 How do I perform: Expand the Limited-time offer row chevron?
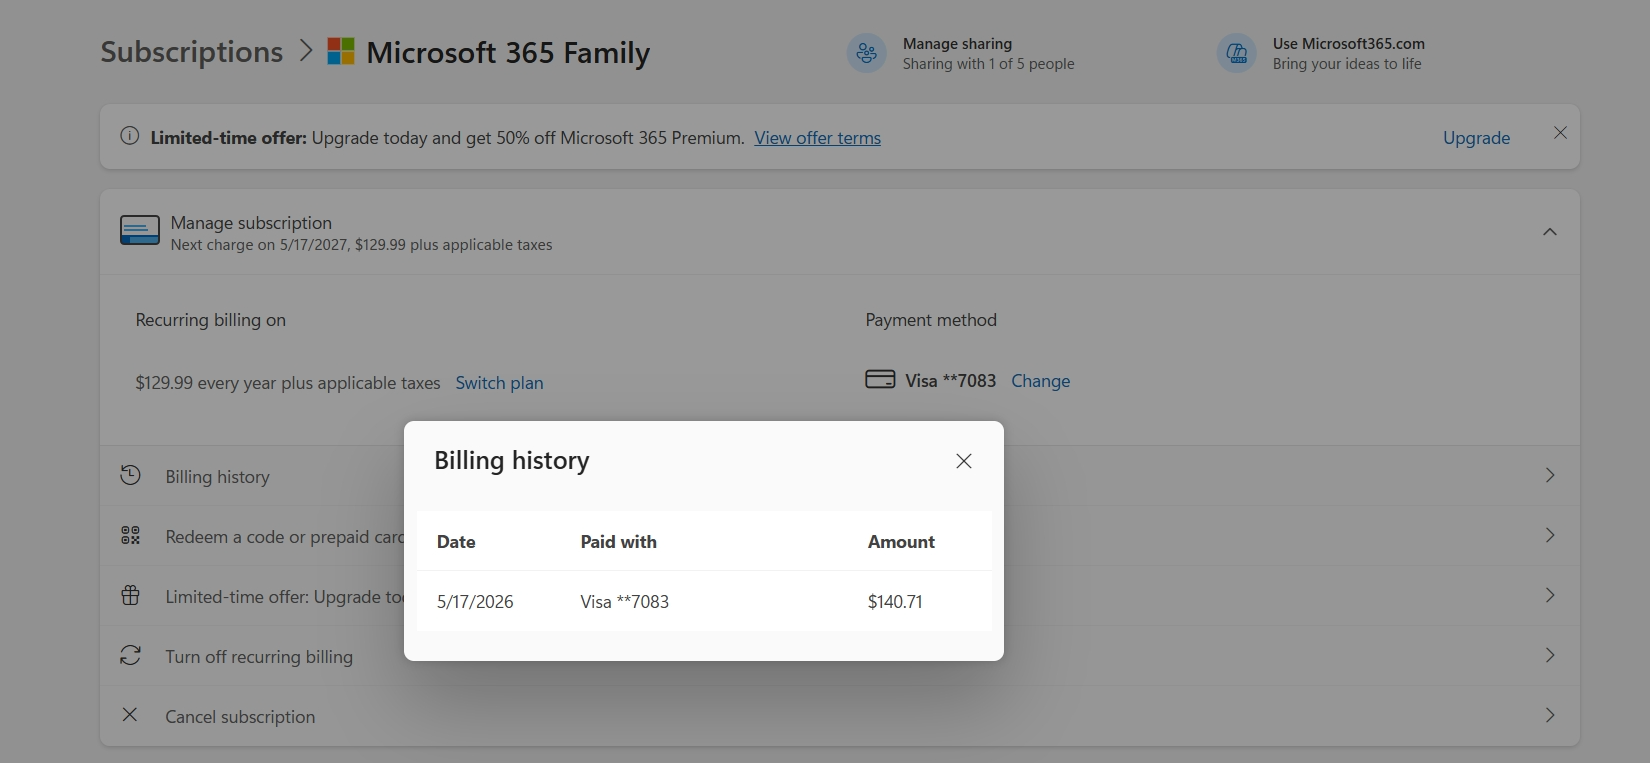click(x=1550, y=595)
